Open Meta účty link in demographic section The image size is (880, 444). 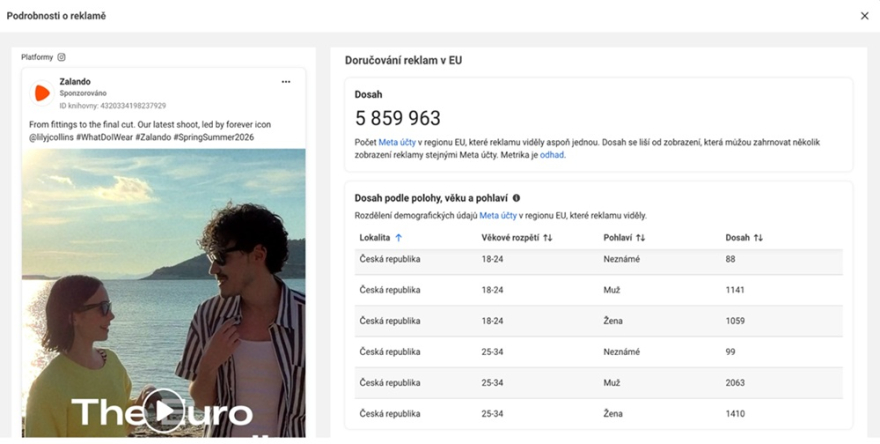498,216
